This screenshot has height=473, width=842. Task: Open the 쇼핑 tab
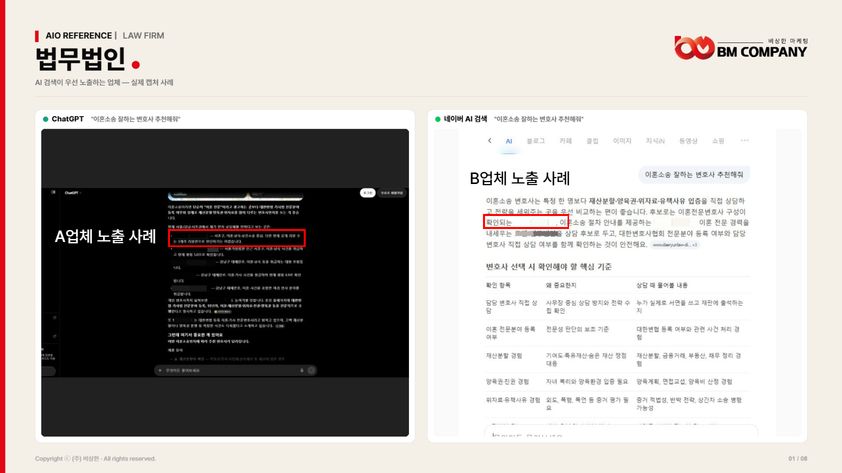[718, 141]
